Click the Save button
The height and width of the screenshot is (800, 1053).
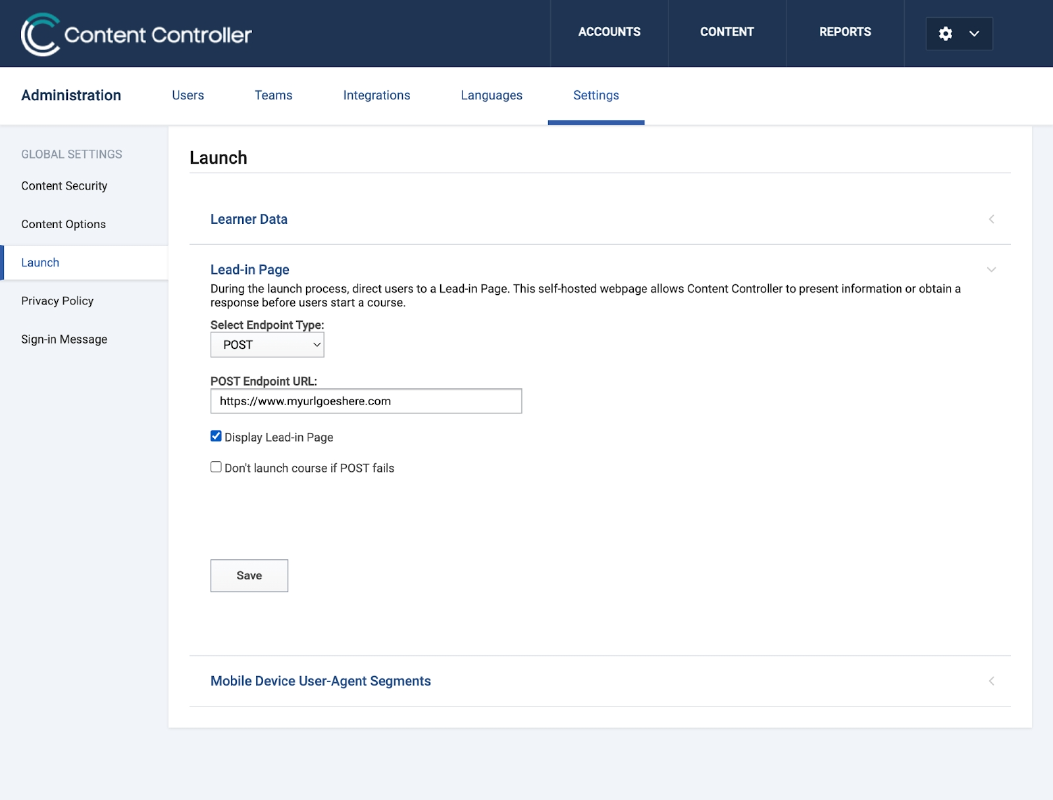(249, 576)
